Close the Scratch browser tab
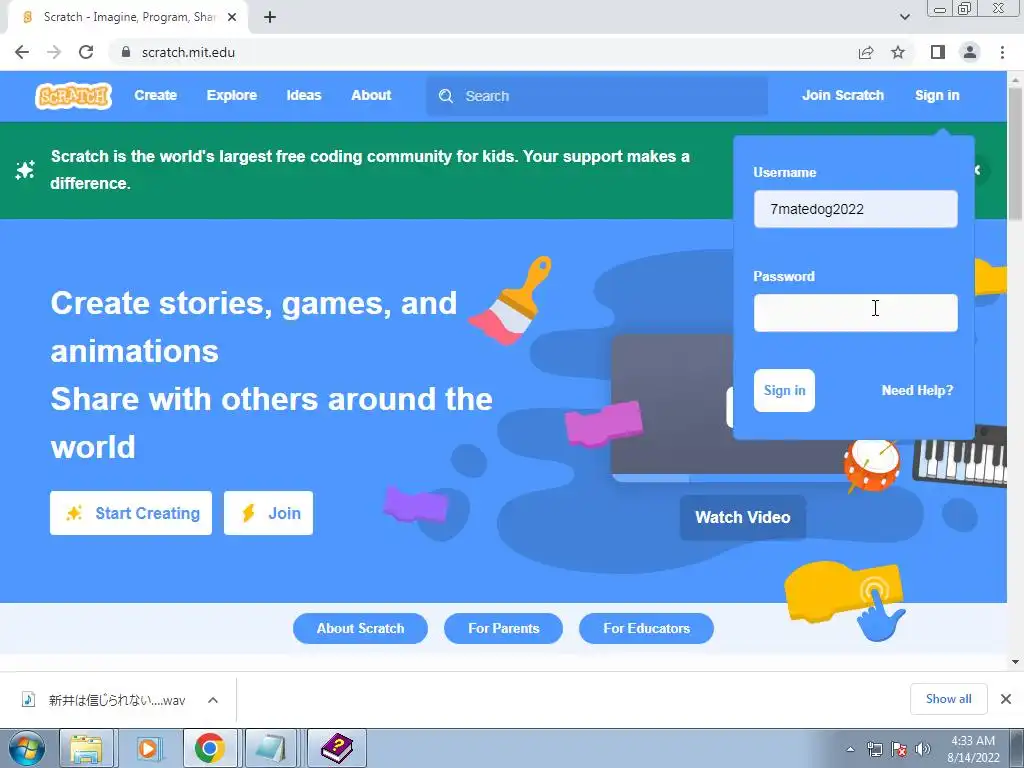1024x768 pixels. pos(232,17)
